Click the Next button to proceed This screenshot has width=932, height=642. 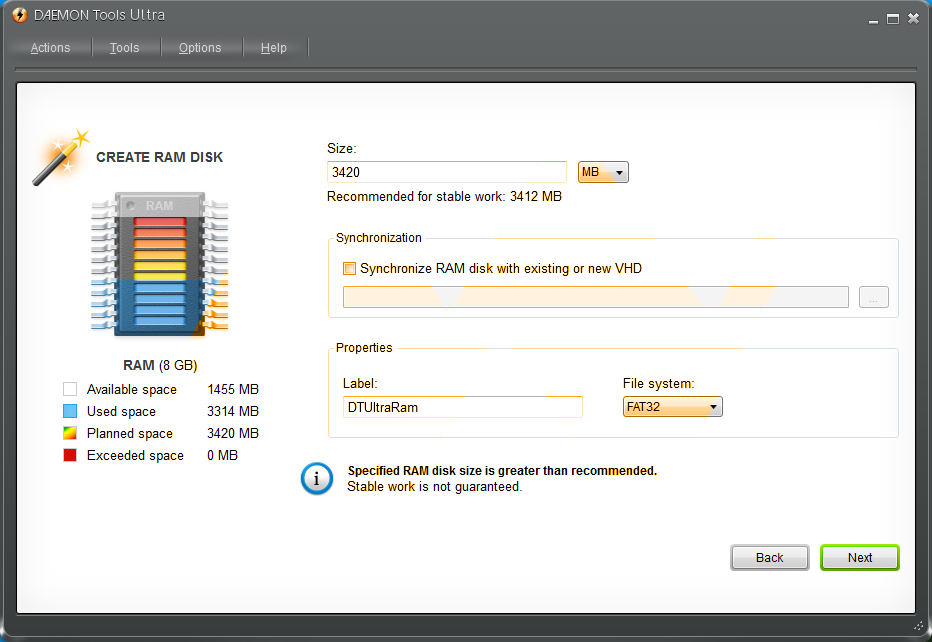(x=859, y=557)
